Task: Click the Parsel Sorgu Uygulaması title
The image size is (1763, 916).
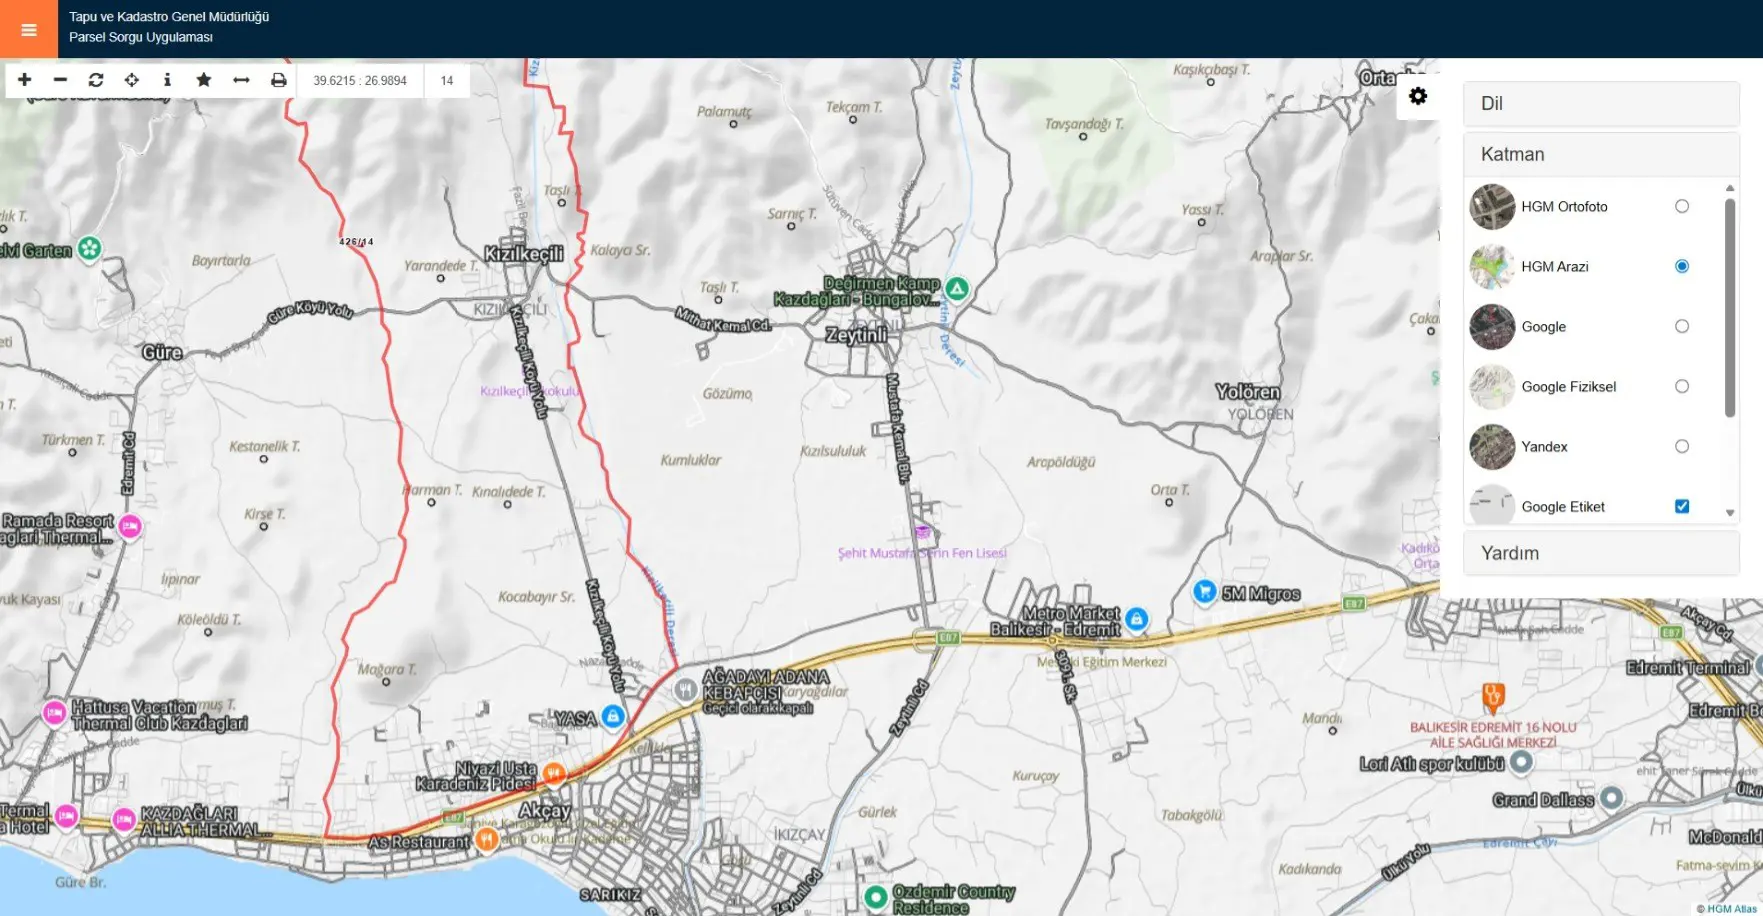Action: coord(141,38)
